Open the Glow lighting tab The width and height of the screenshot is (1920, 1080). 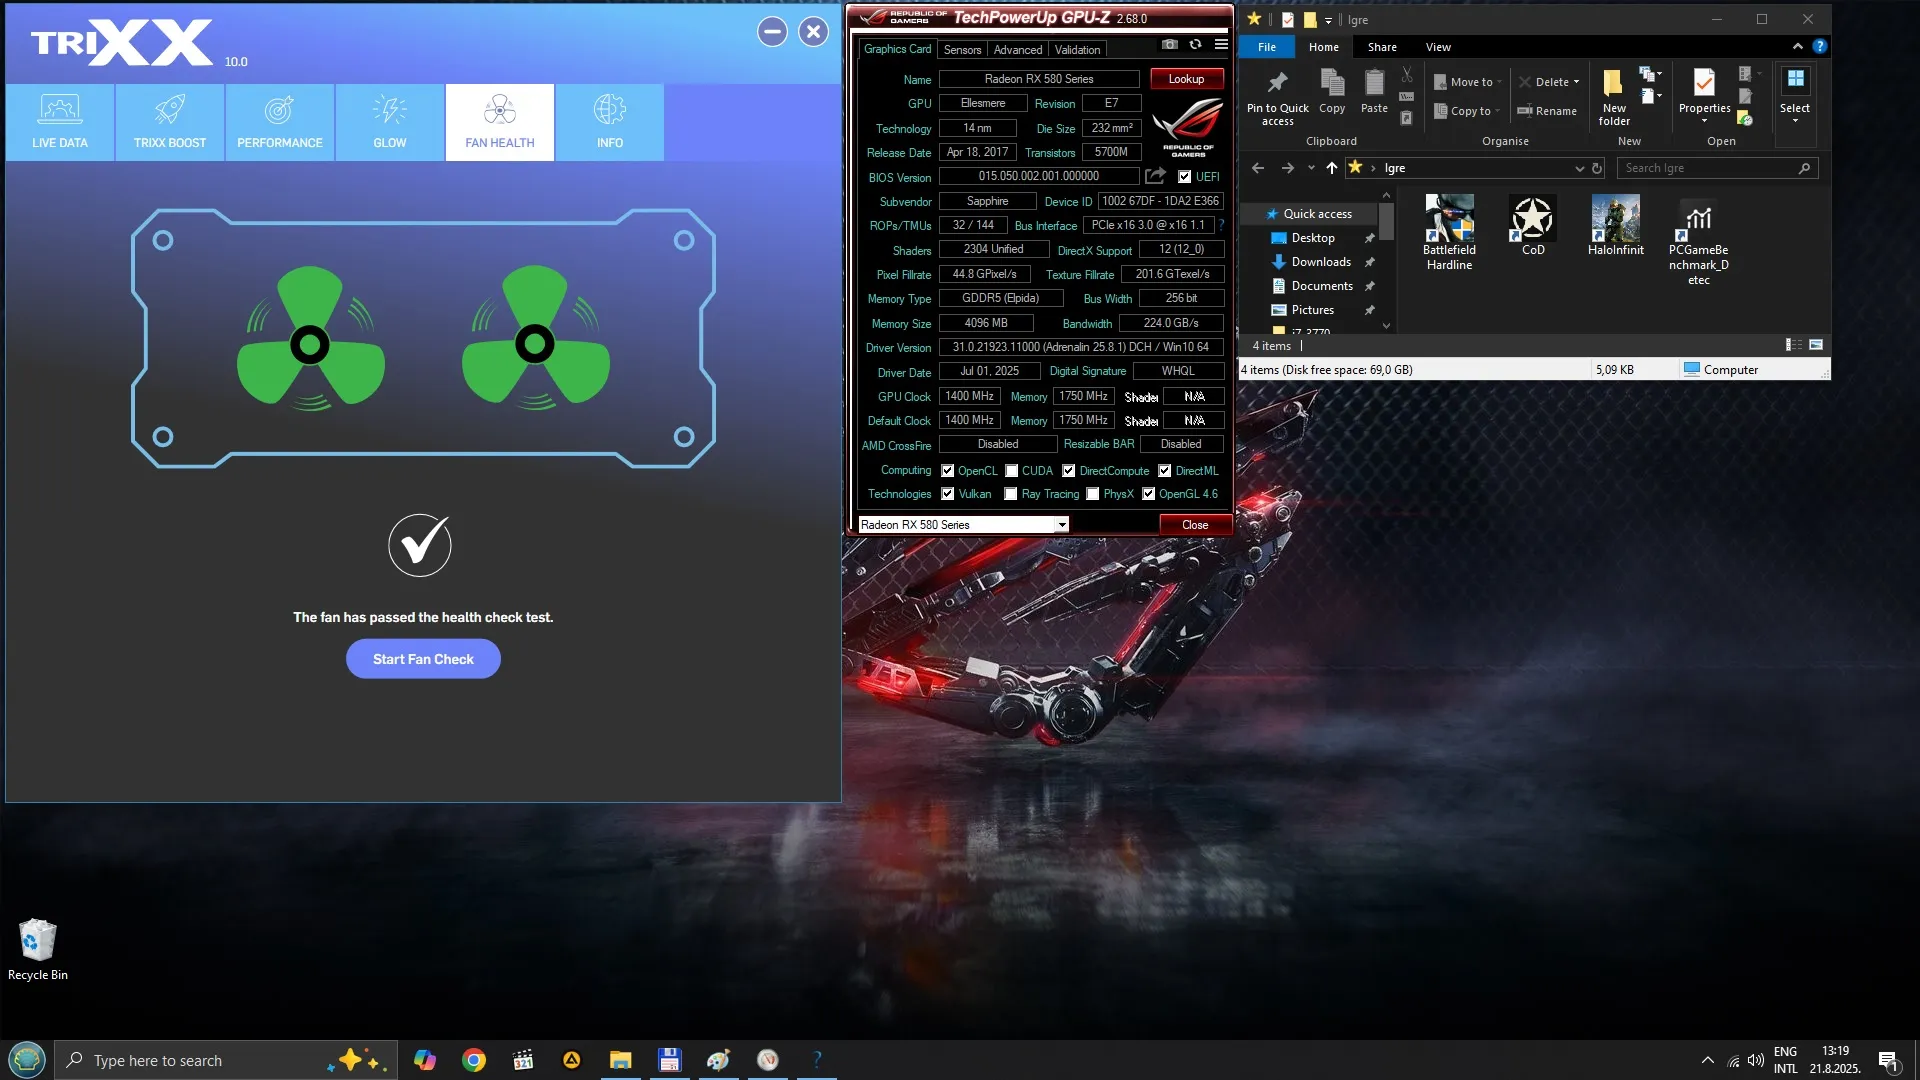(x=390, y=121)
